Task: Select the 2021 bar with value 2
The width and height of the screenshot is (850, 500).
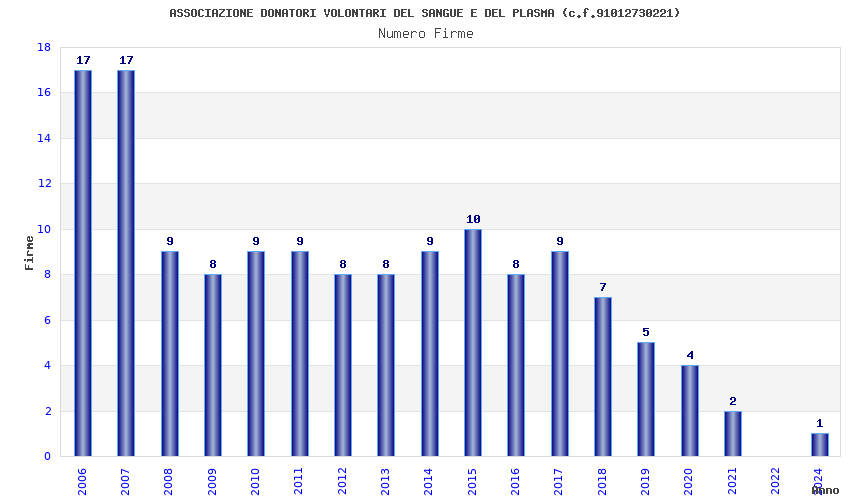Action: [x=733, y=433]
